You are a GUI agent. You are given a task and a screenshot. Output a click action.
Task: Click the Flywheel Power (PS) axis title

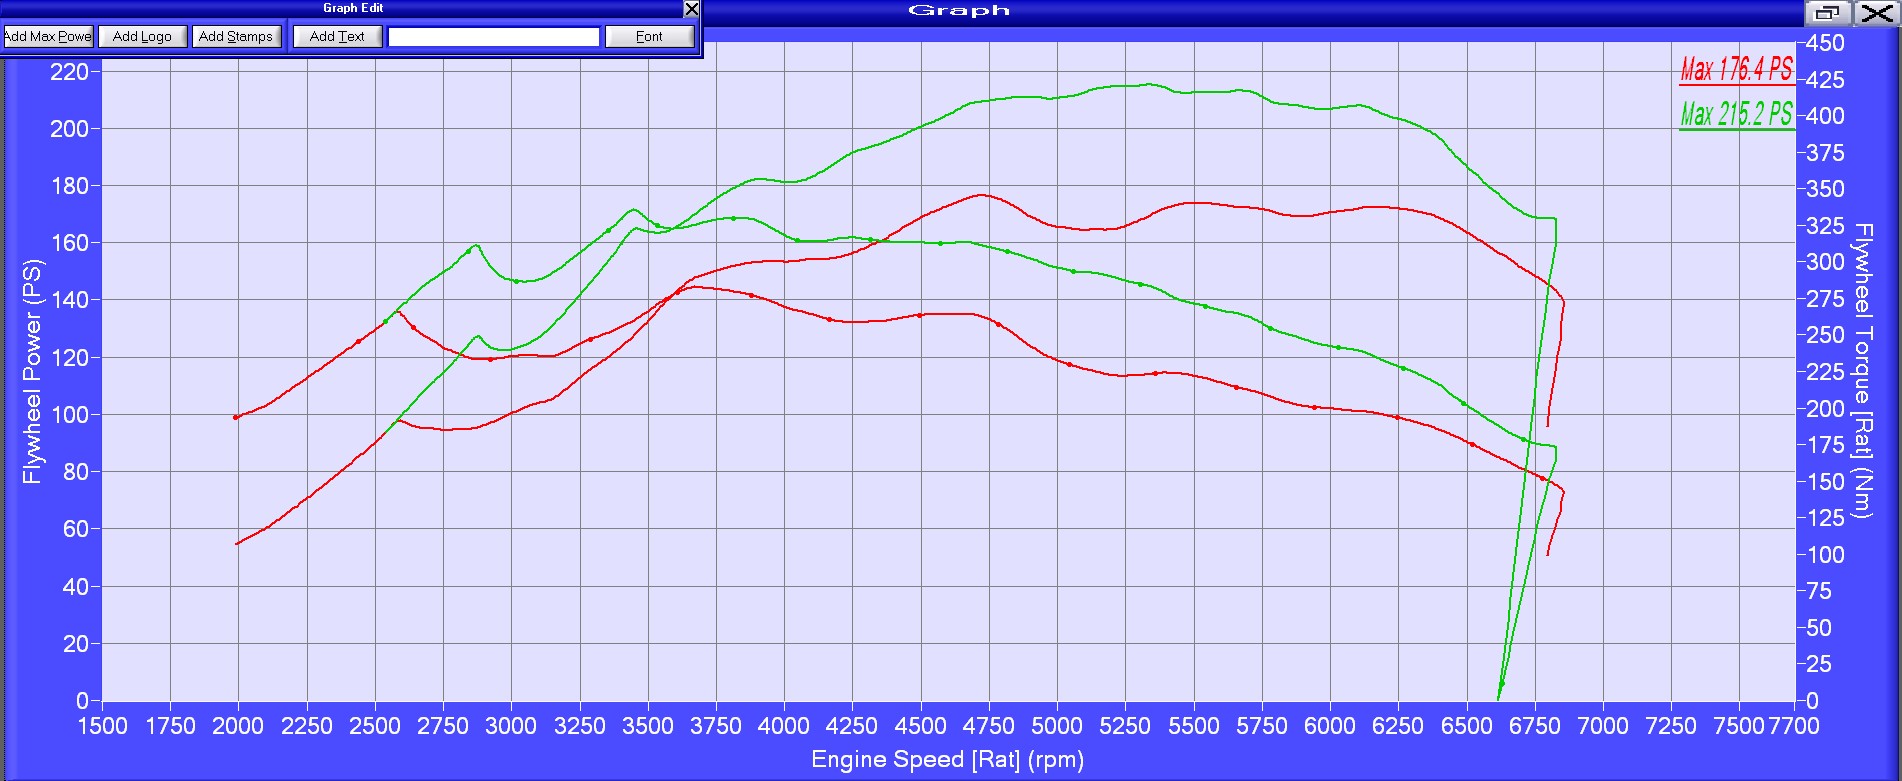click(32, 372)
